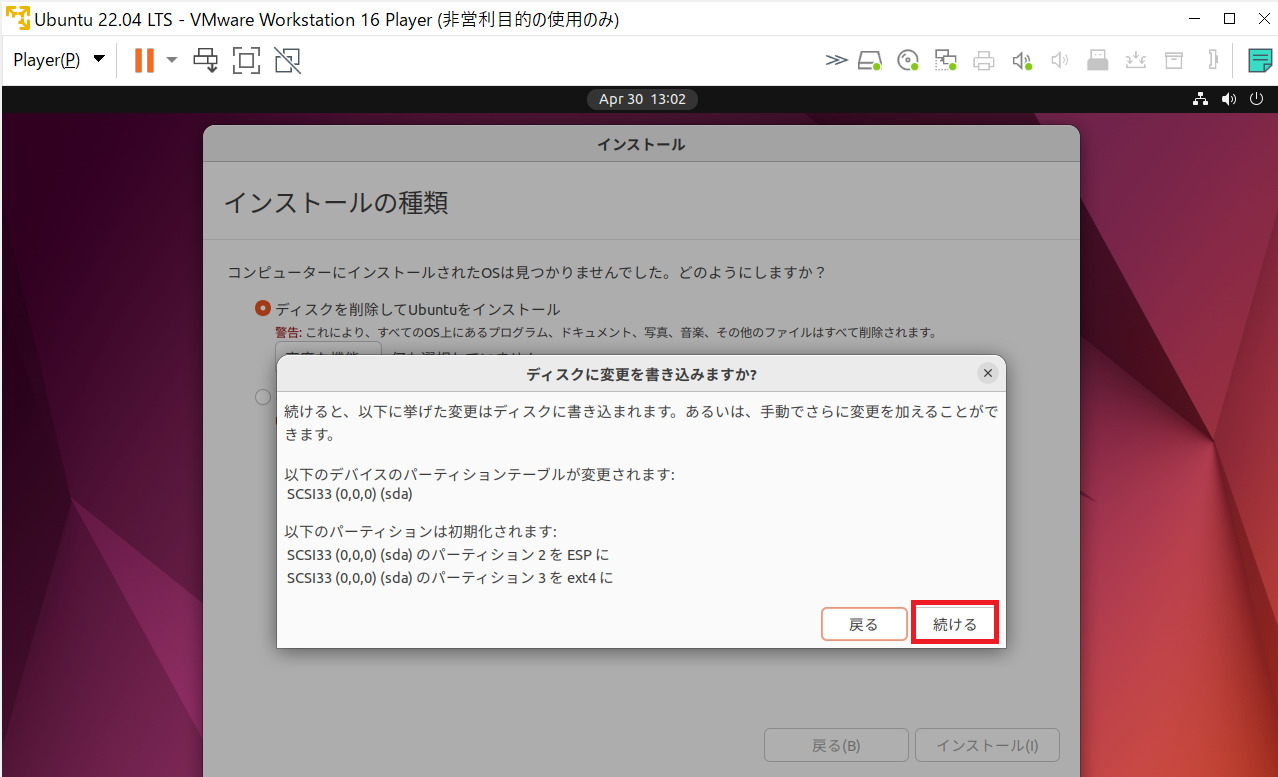Click the hard disk device icon

(869, 60)
